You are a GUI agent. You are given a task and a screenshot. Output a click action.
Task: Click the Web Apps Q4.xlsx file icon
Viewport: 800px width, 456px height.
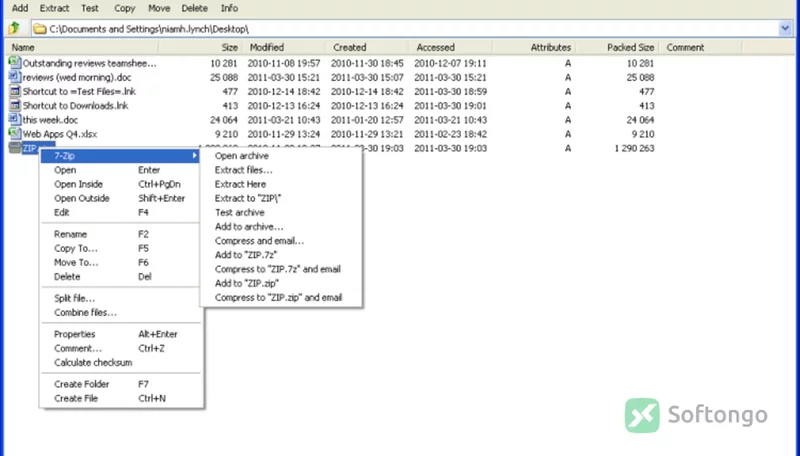(x=15, y=134)
